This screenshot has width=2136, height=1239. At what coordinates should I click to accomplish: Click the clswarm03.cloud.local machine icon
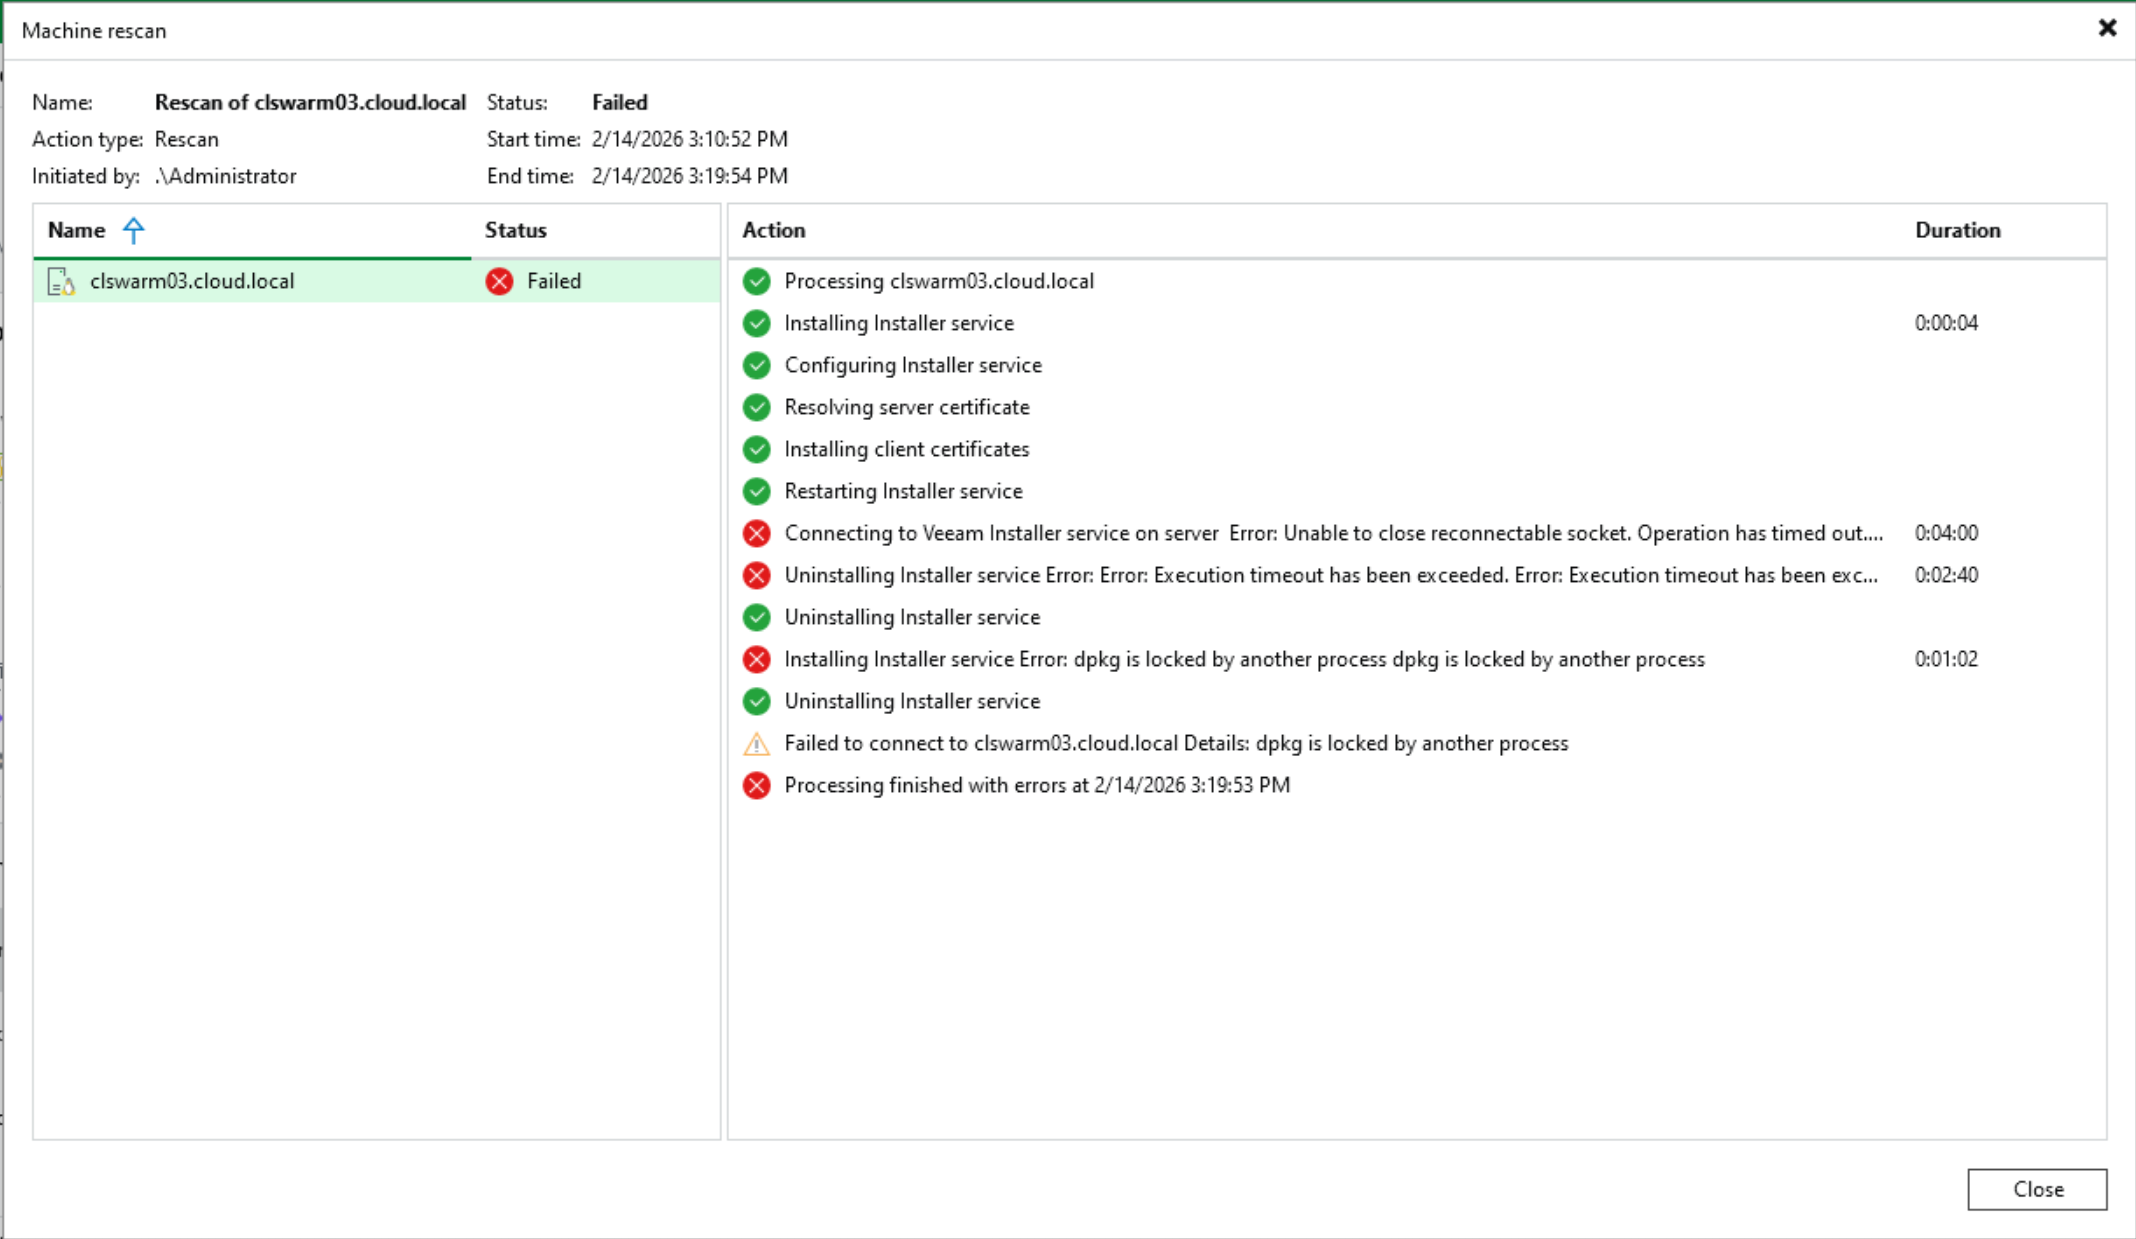click(x=59, y=281)
